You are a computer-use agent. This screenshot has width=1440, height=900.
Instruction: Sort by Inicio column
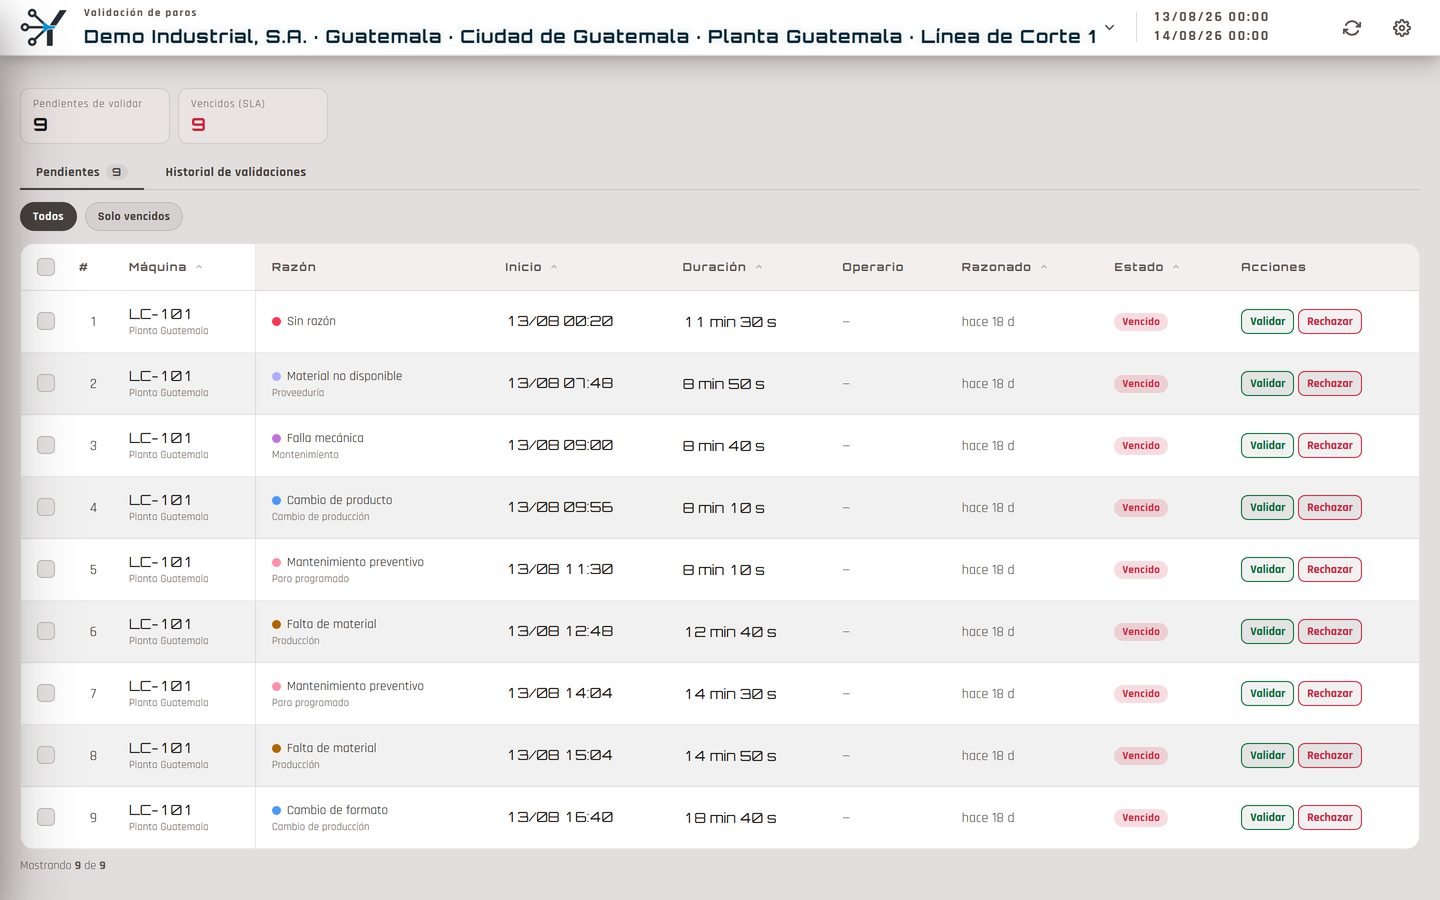tap(531, 267)
